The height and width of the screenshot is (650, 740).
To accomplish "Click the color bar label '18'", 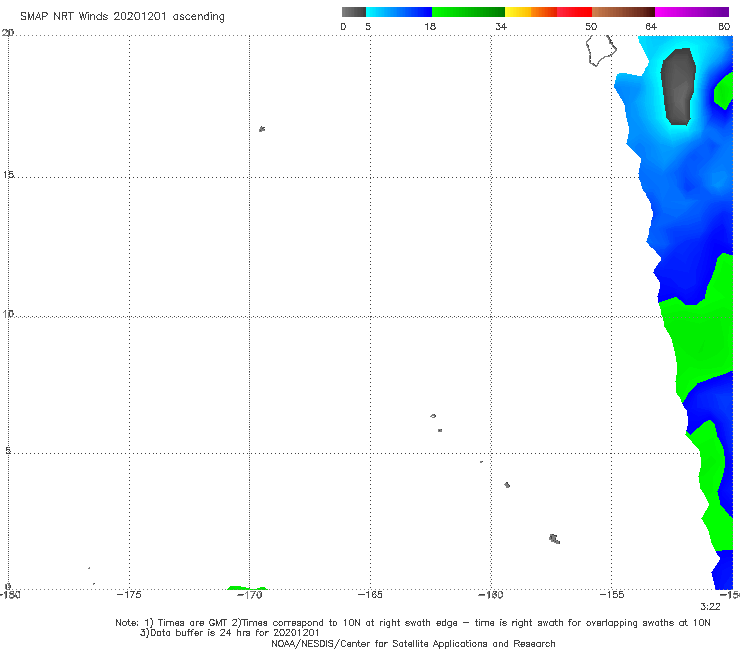I will coord(430,26).
